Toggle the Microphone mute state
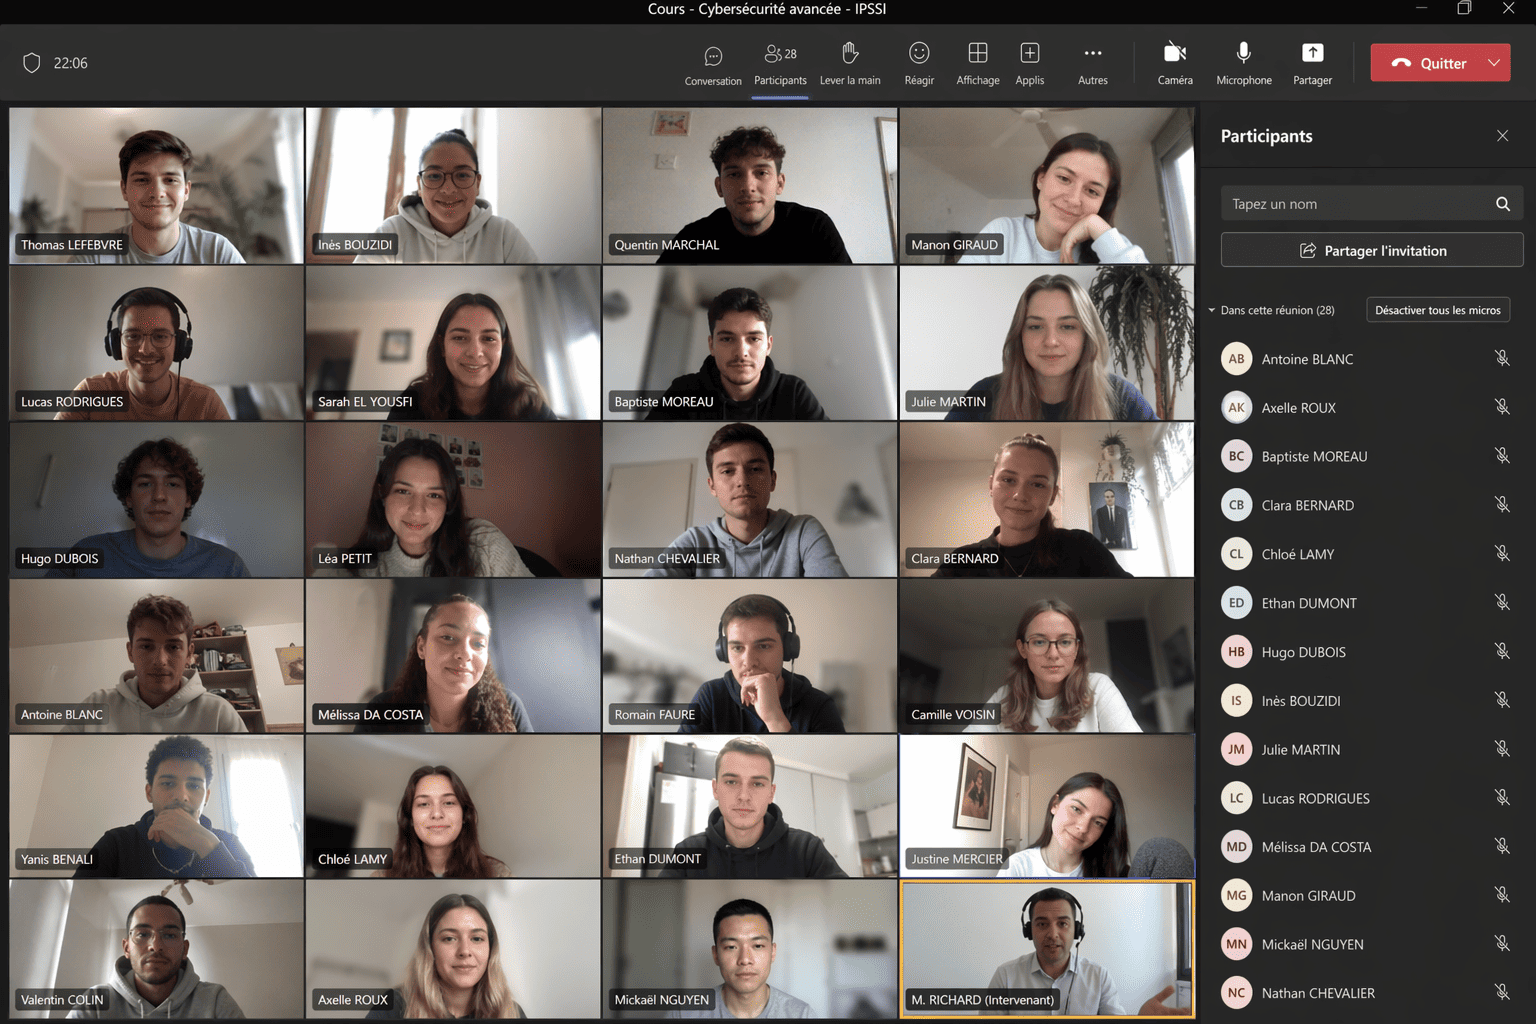The height and width of the screenshot is (1024, 1536). pyautogui.click(x=1243, y=54)
